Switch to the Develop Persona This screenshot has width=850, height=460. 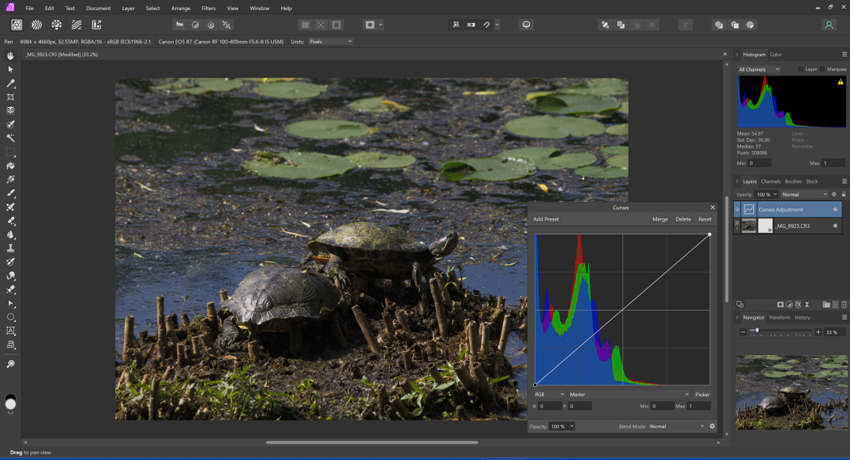pyautogui.click(x=56, y=25)
